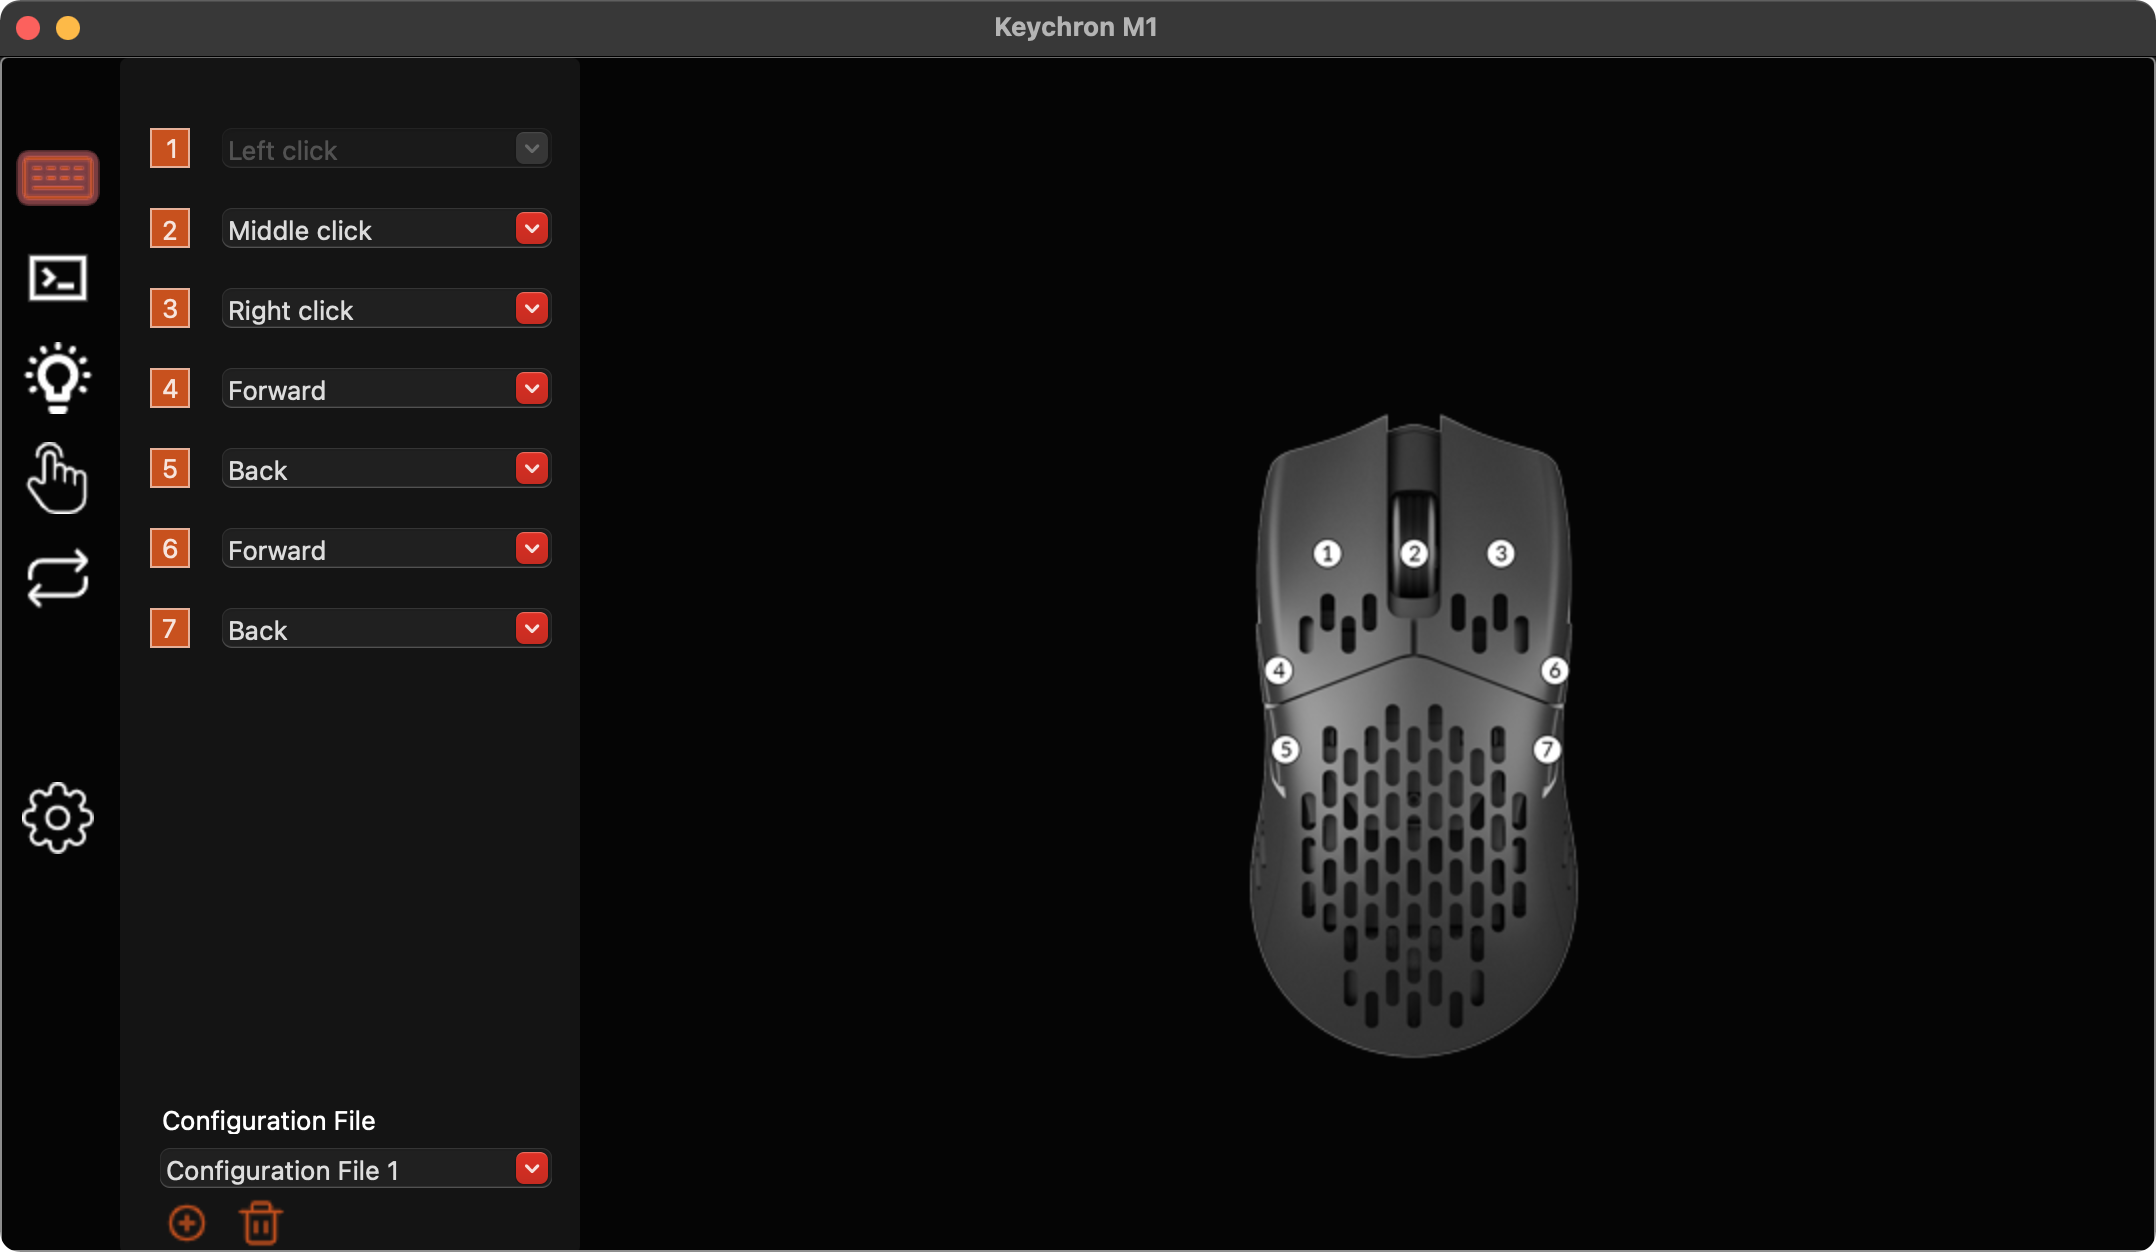This screenshot has width=2156, height=1252.
Task: Click button marker 1 on mouse image
Action: (x=1327, y=553)
